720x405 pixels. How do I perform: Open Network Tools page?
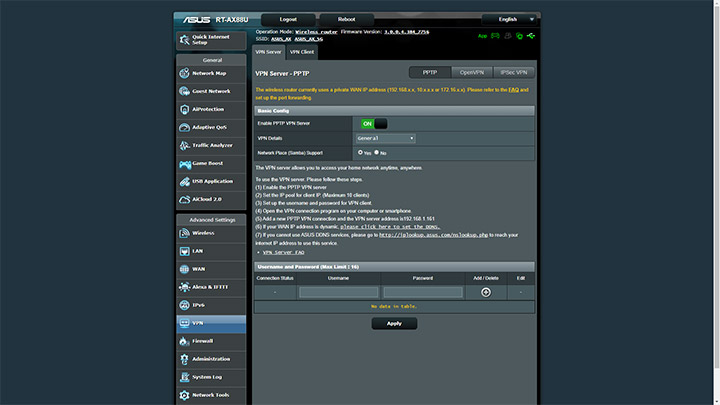click(211, 395)
